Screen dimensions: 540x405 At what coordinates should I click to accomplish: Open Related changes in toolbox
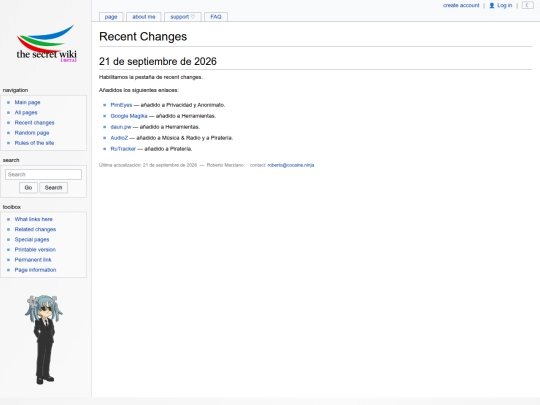pos(35,229)
